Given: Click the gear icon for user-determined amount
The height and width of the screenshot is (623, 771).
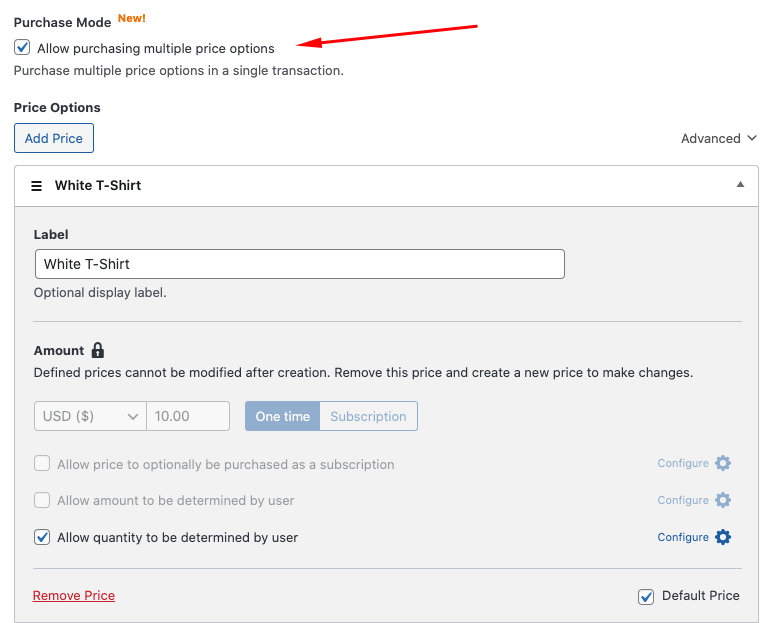Looking at the screenshot, I should click(x=723, y=500).
